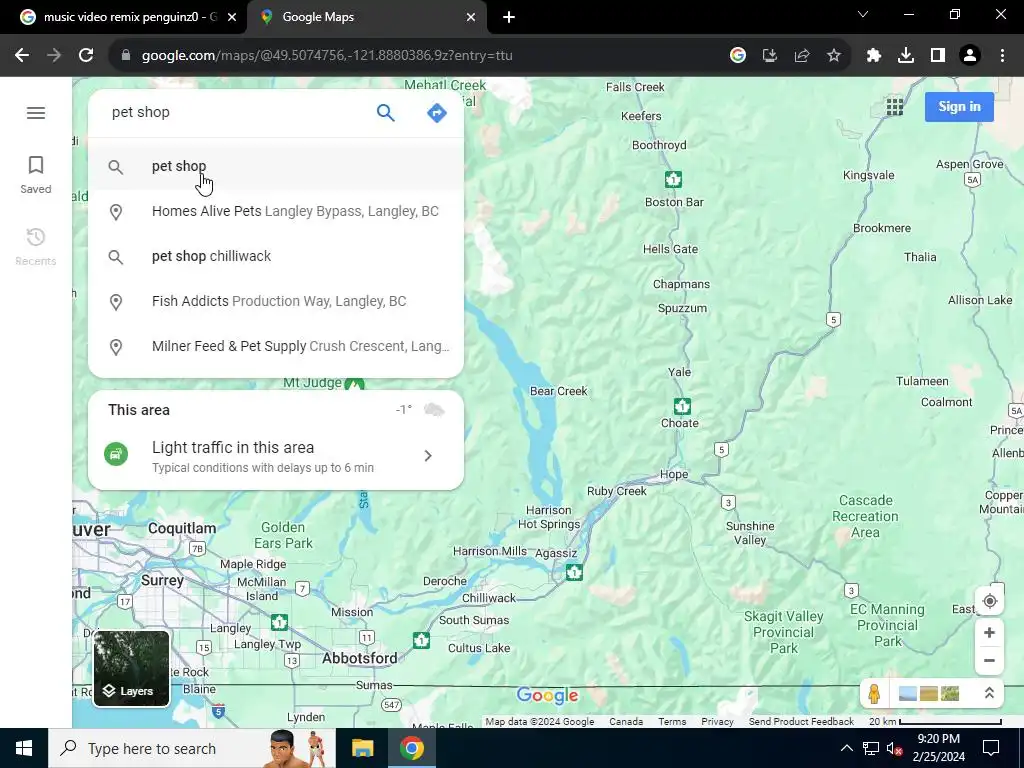Open File Explorer from taskbar

coord(362,748)
